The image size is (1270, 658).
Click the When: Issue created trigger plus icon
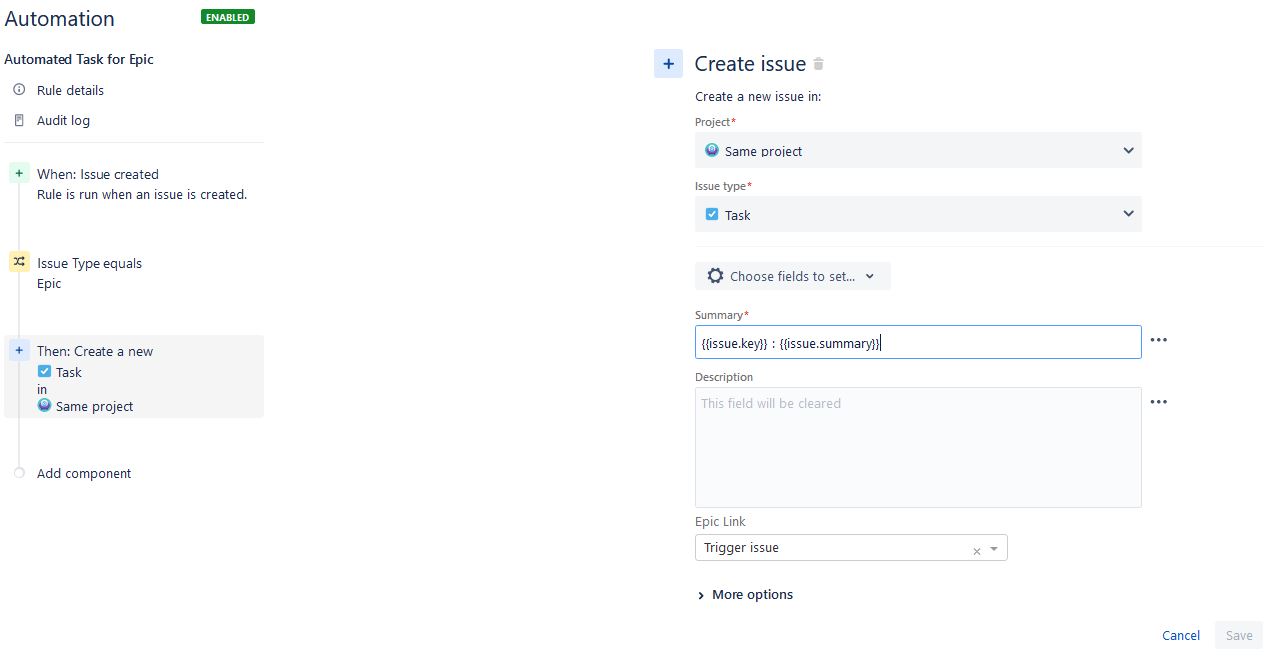pyautogui.click(x=19, y=172)
